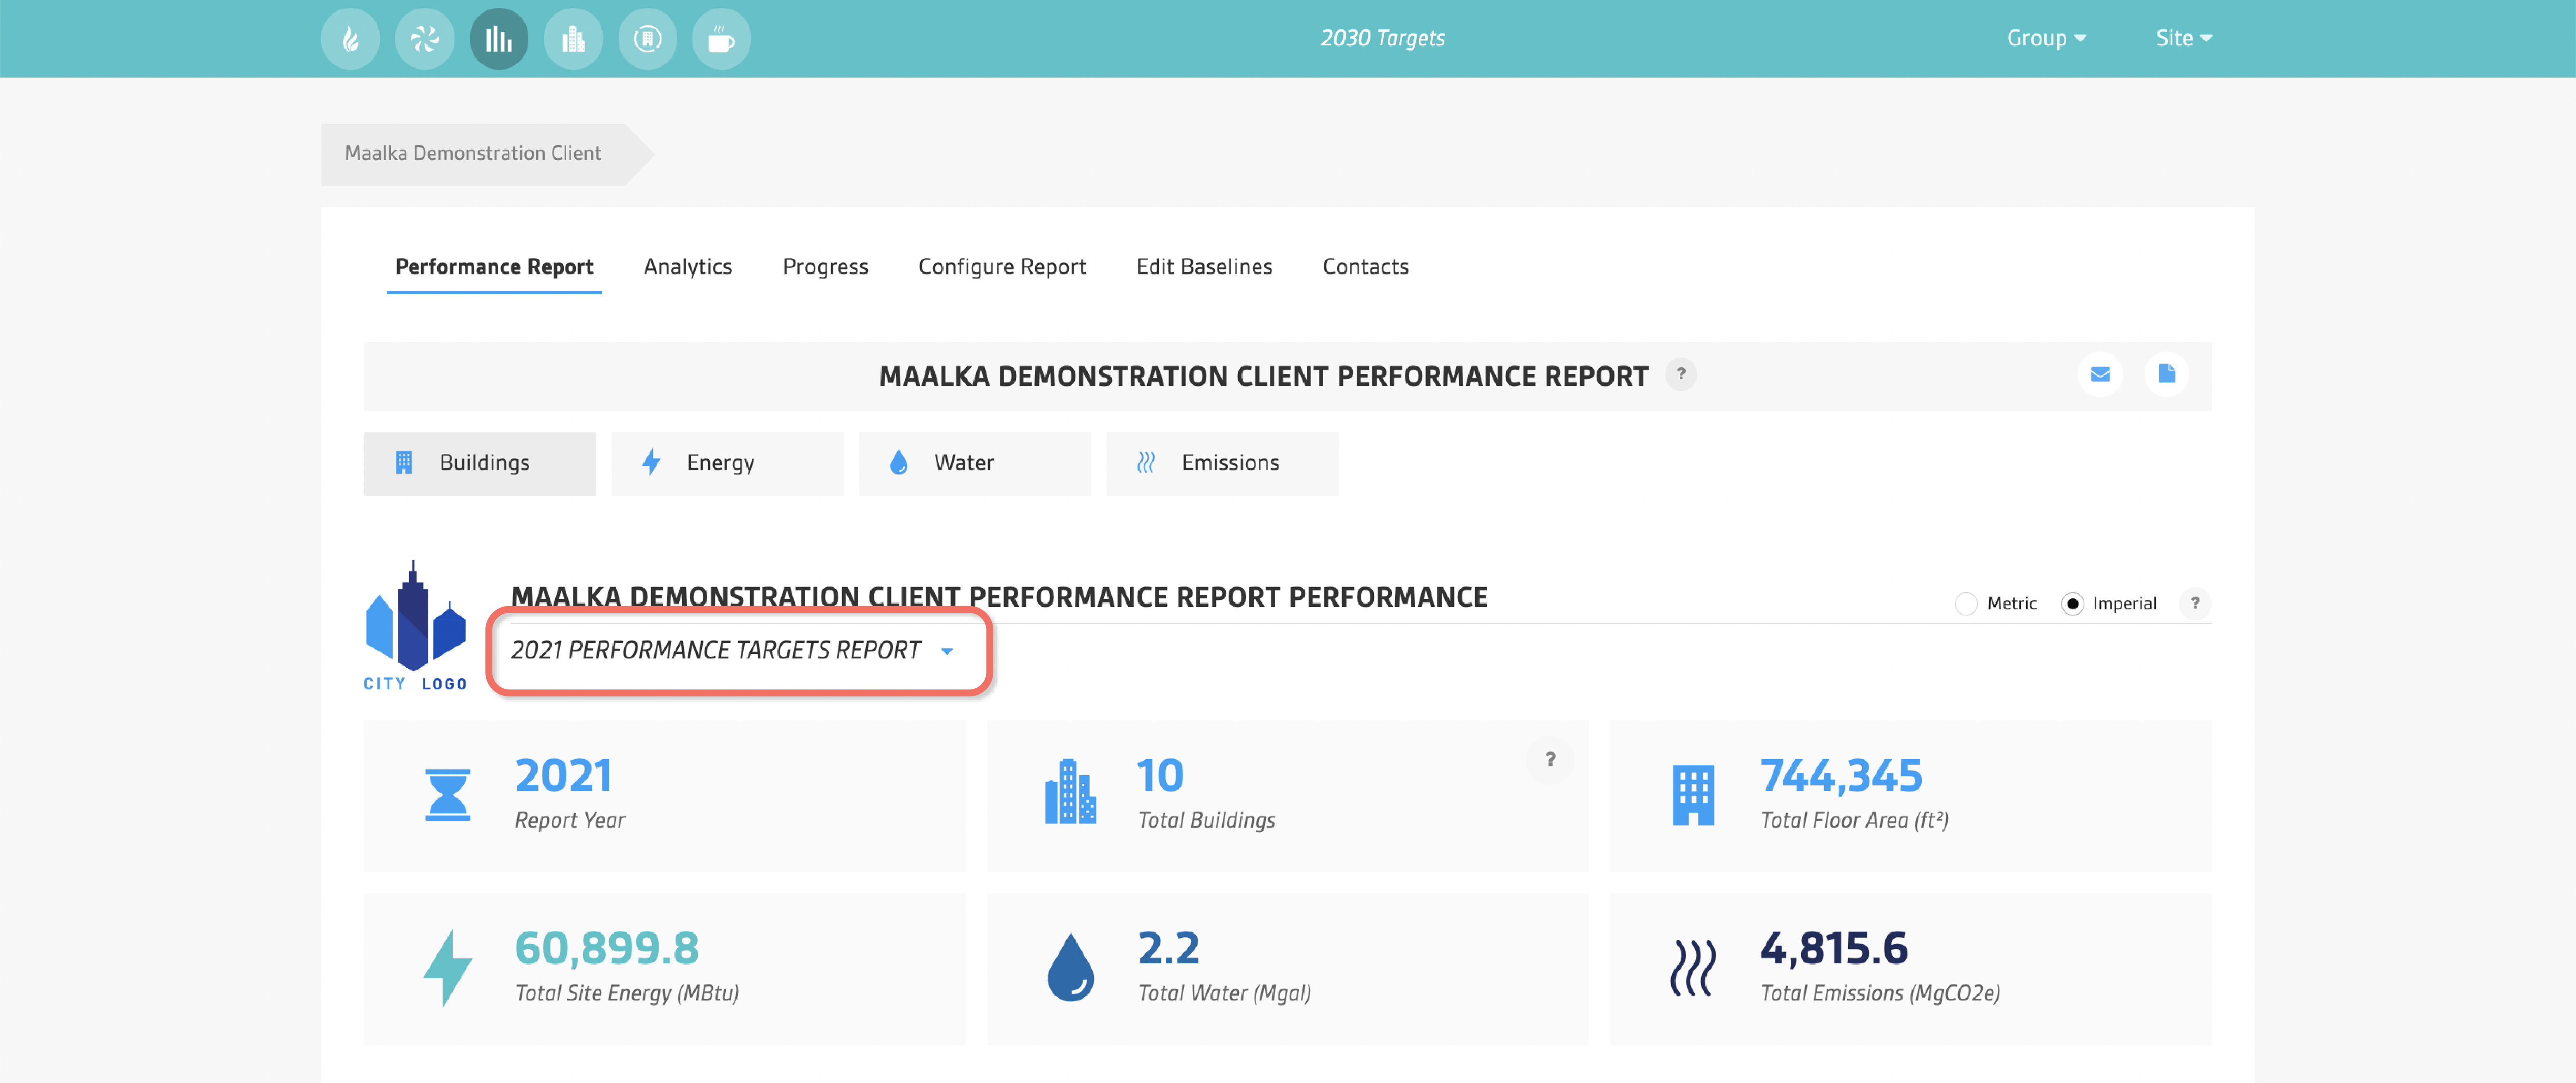Open help icon on Total Buildings card
Viewport: 2576px width, 1083px height.
tap(1550, 760)
